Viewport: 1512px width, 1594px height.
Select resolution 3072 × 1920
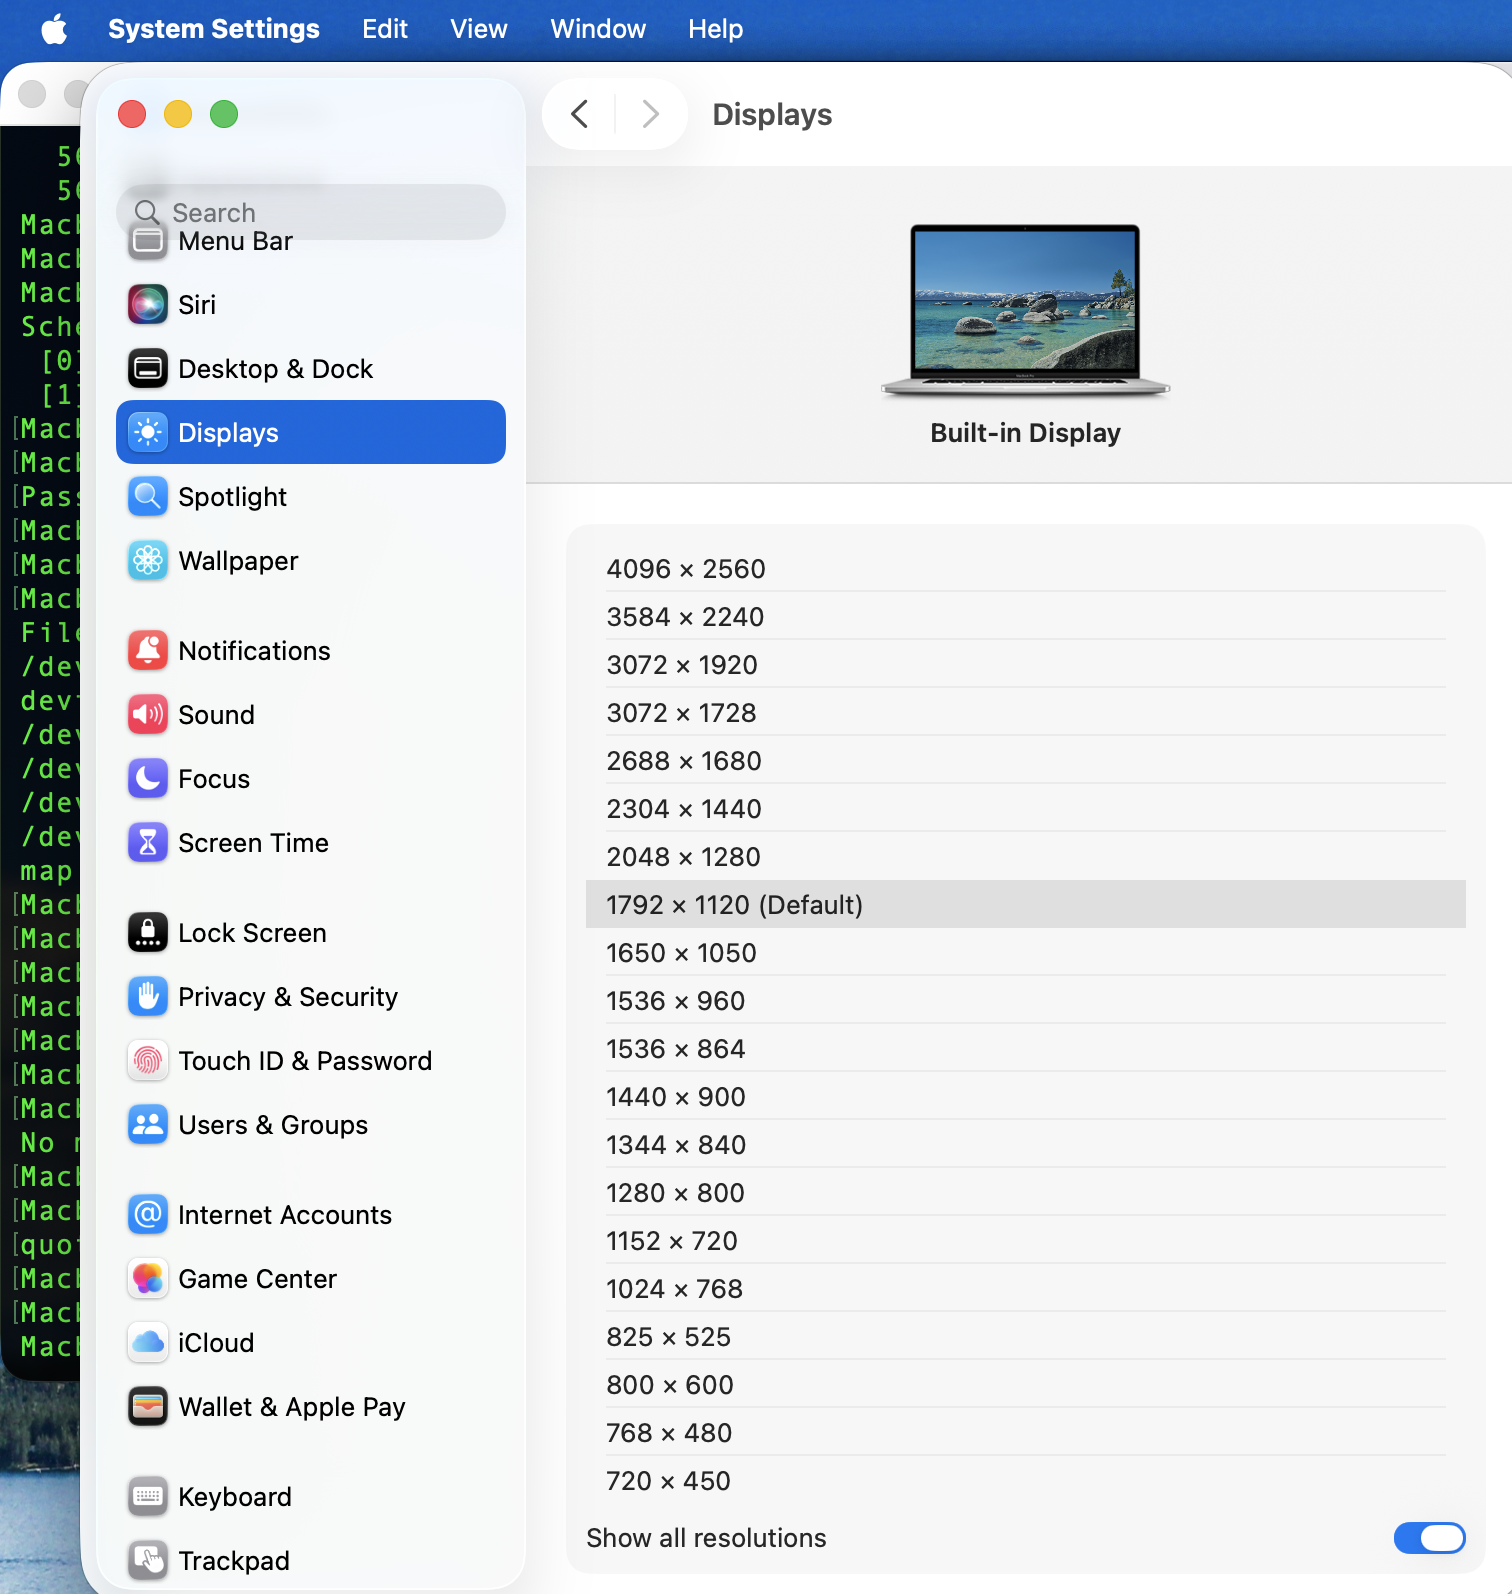click(1026, 664)
